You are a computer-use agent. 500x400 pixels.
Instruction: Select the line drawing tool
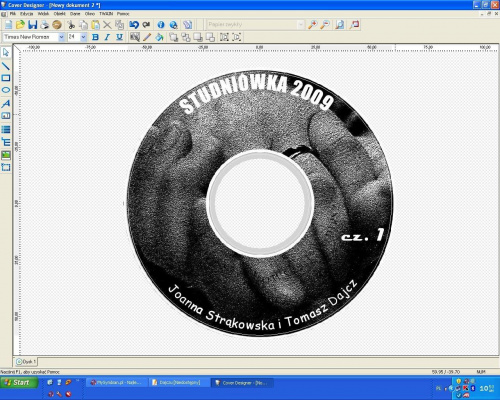point(6,66)
